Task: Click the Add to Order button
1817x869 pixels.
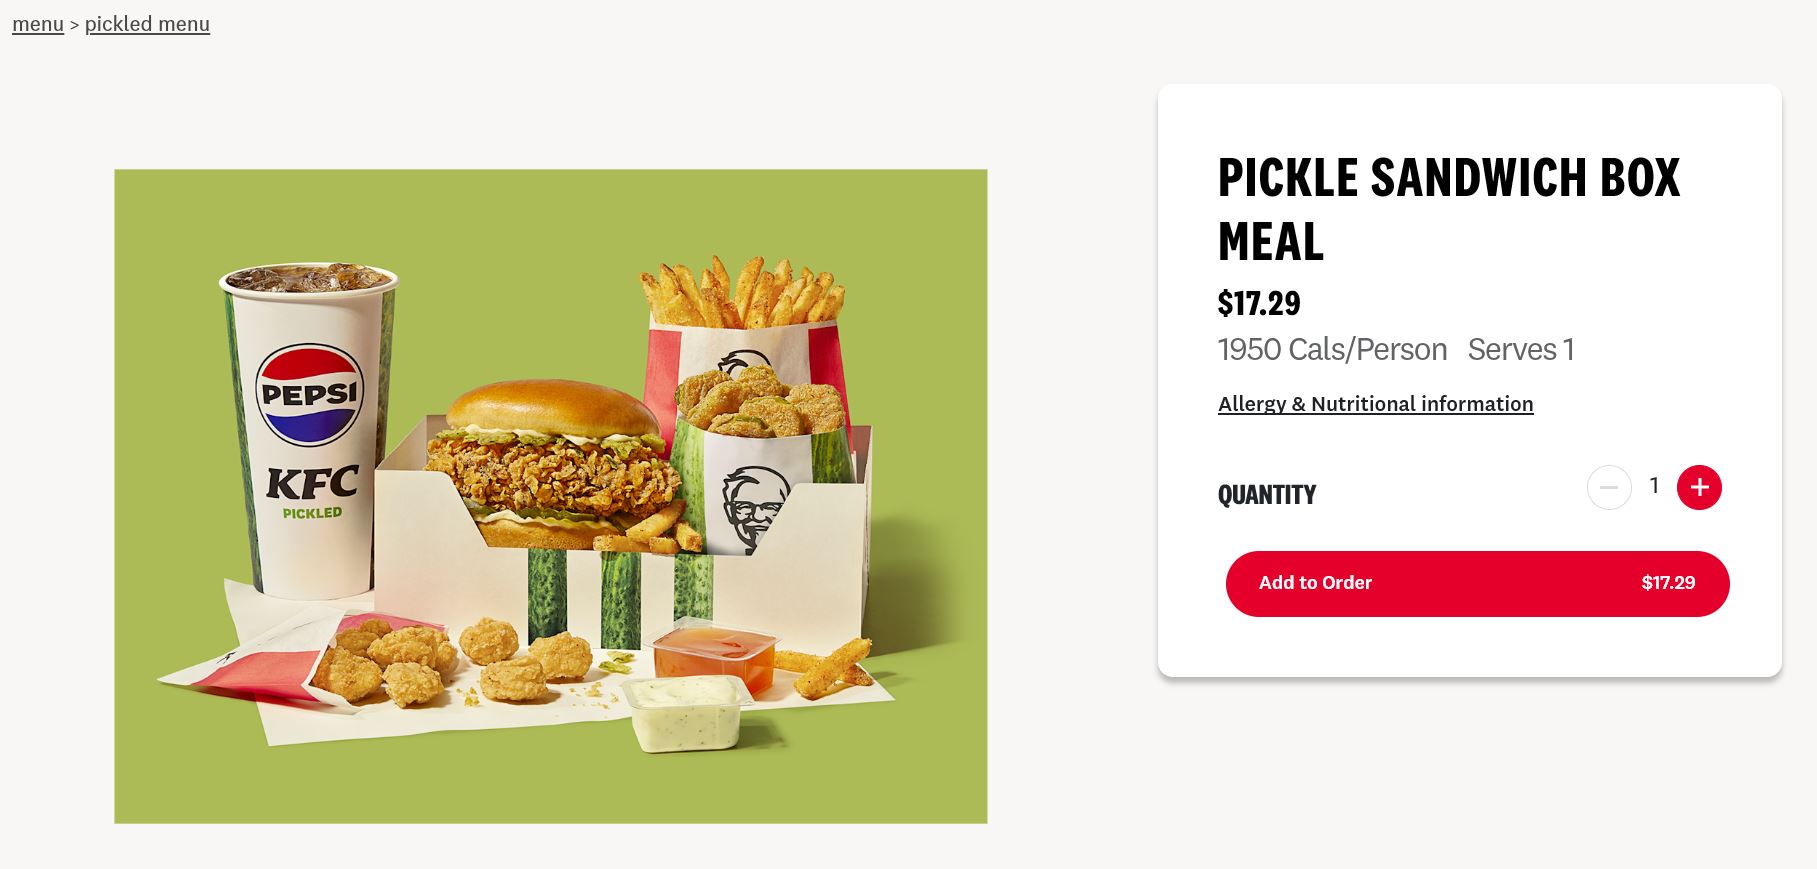Action: (1477, 584)
